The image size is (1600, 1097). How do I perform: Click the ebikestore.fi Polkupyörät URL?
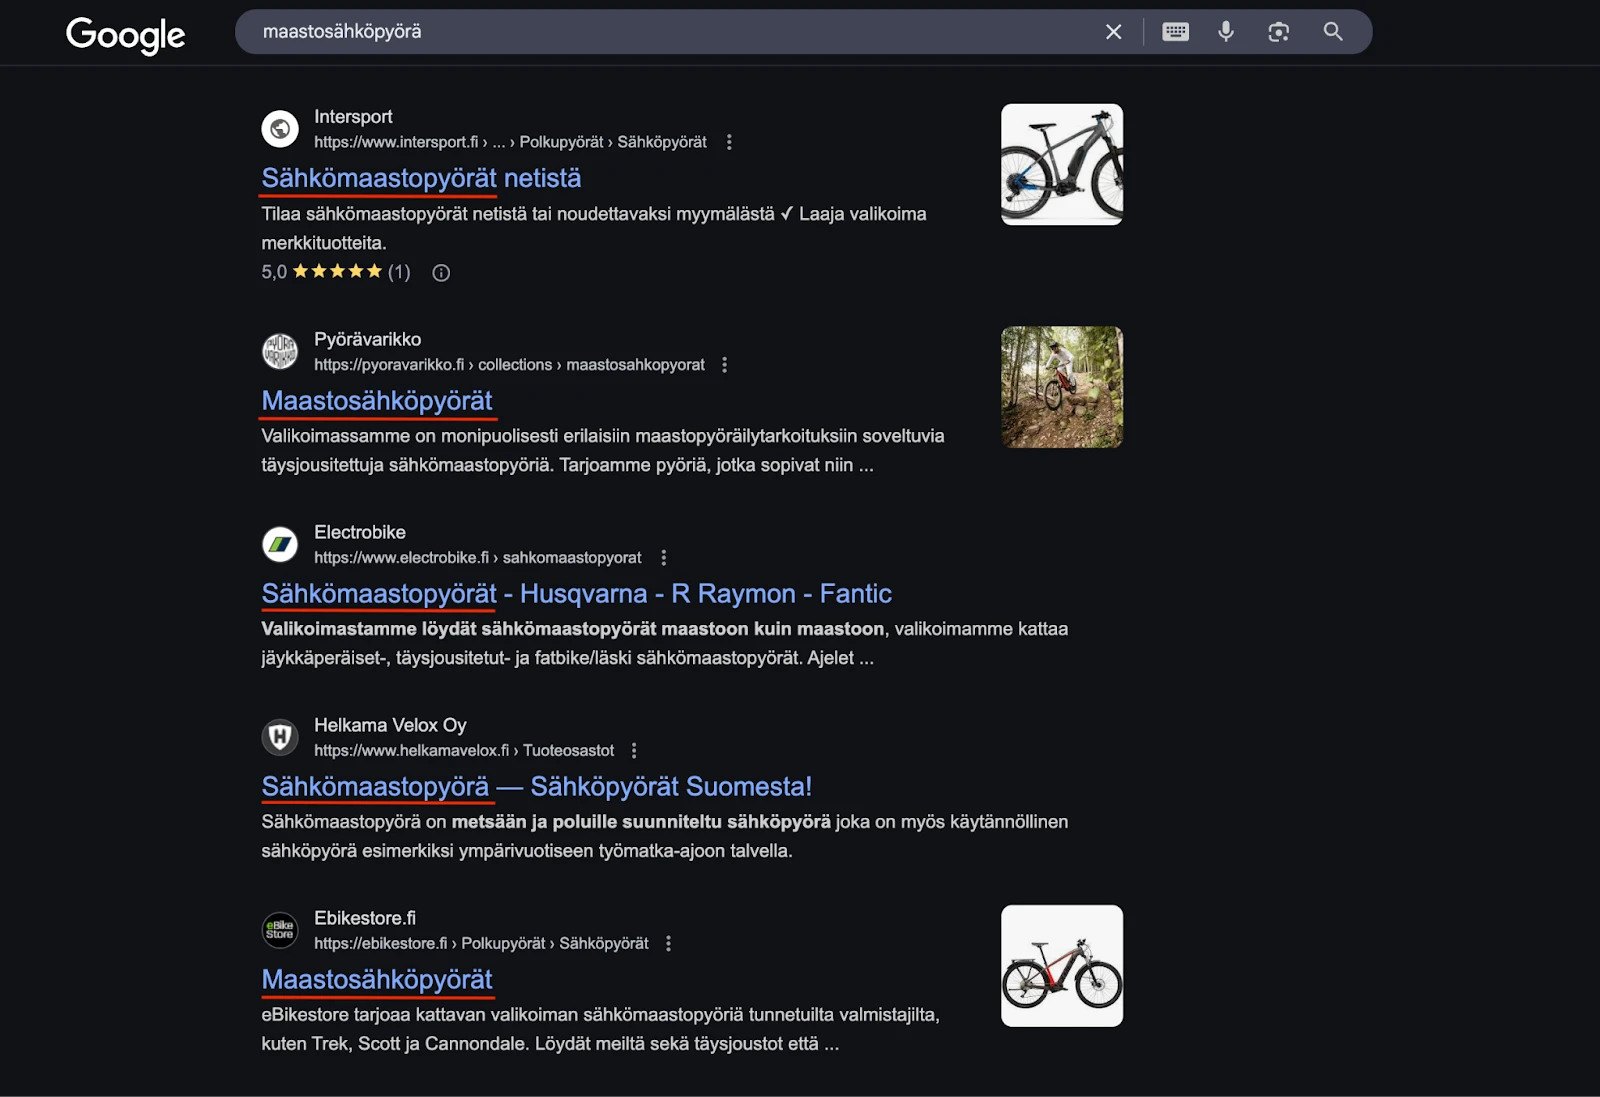[x=481, y=944]
